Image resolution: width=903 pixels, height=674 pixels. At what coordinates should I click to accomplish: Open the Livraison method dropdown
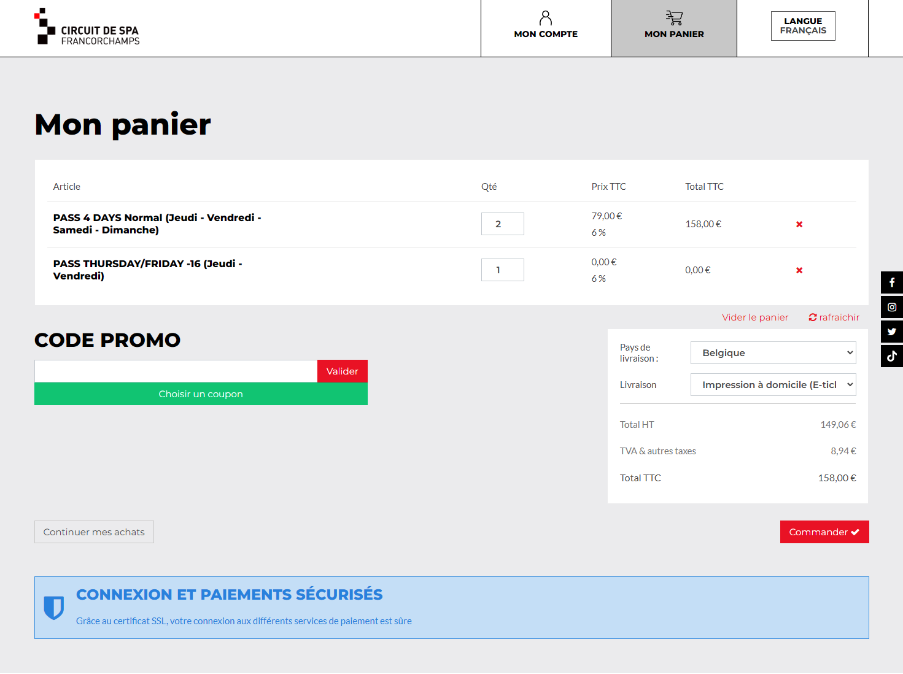click(x=773, y=385)
